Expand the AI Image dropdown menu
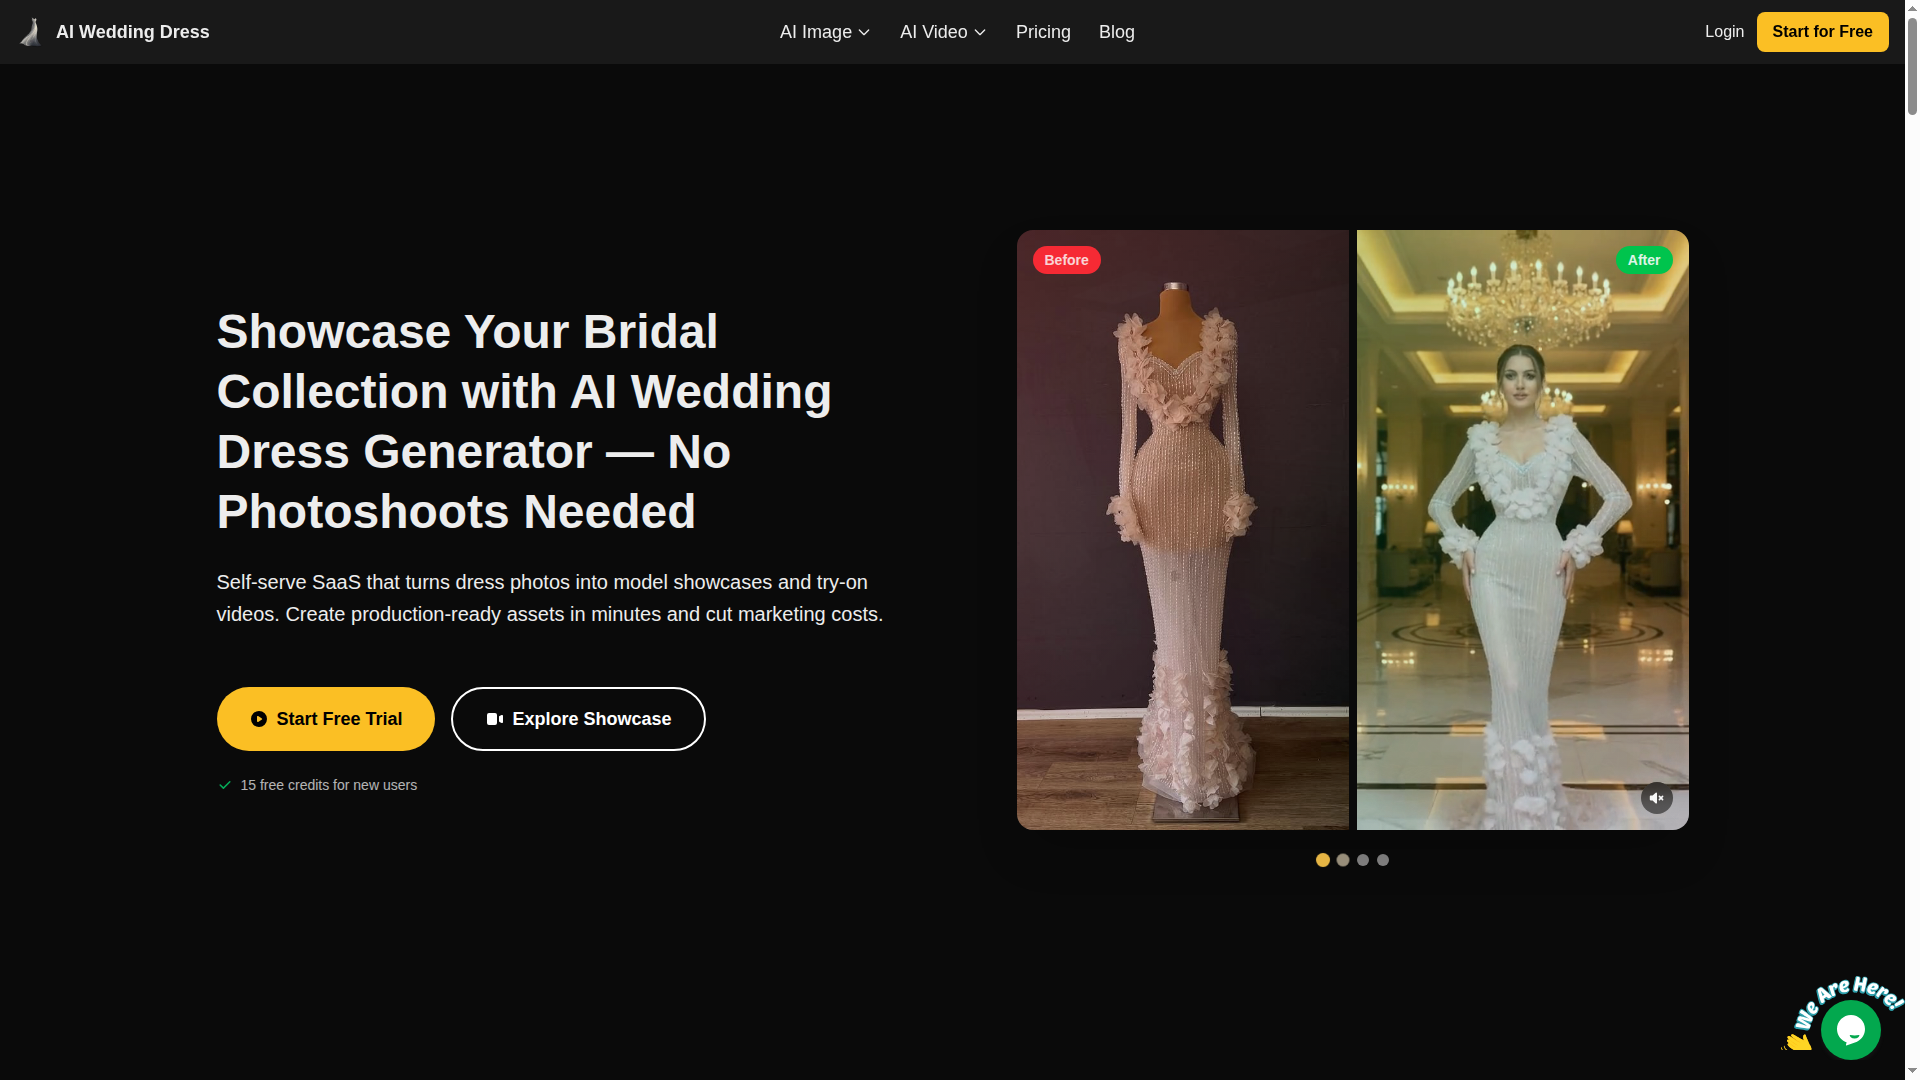The height and width of the screenshot is (1080, 1920). coord(824,31)
